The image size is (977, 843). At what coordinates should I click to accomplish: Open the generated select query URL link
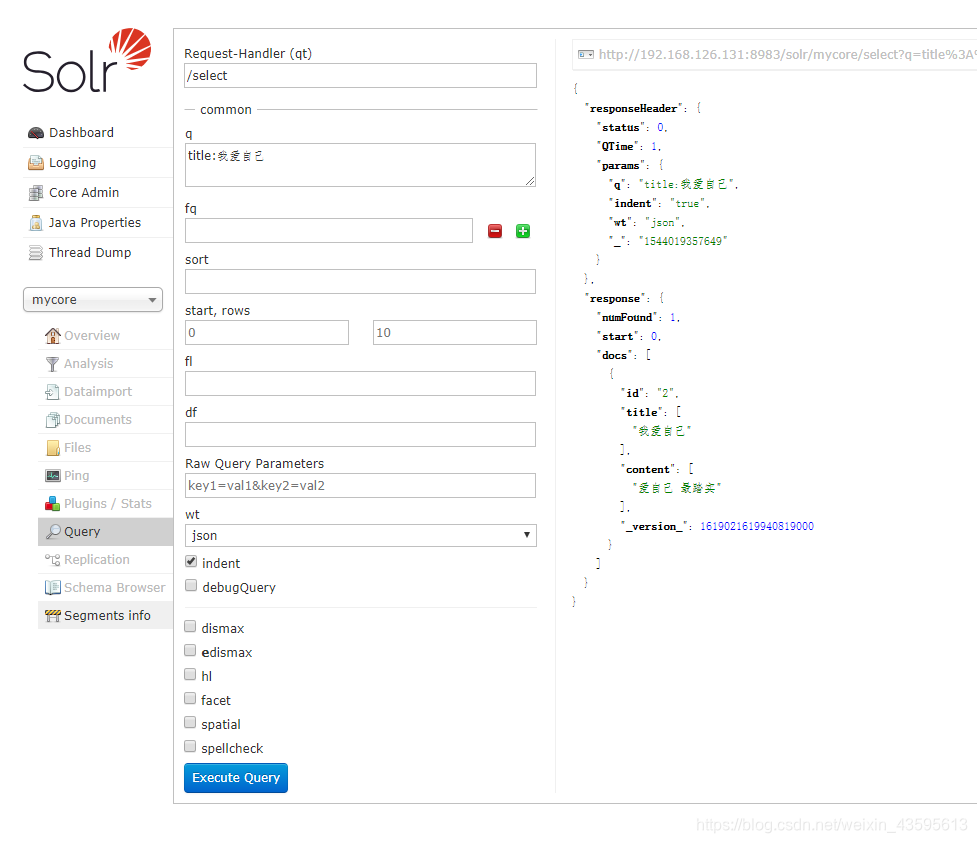787,55
